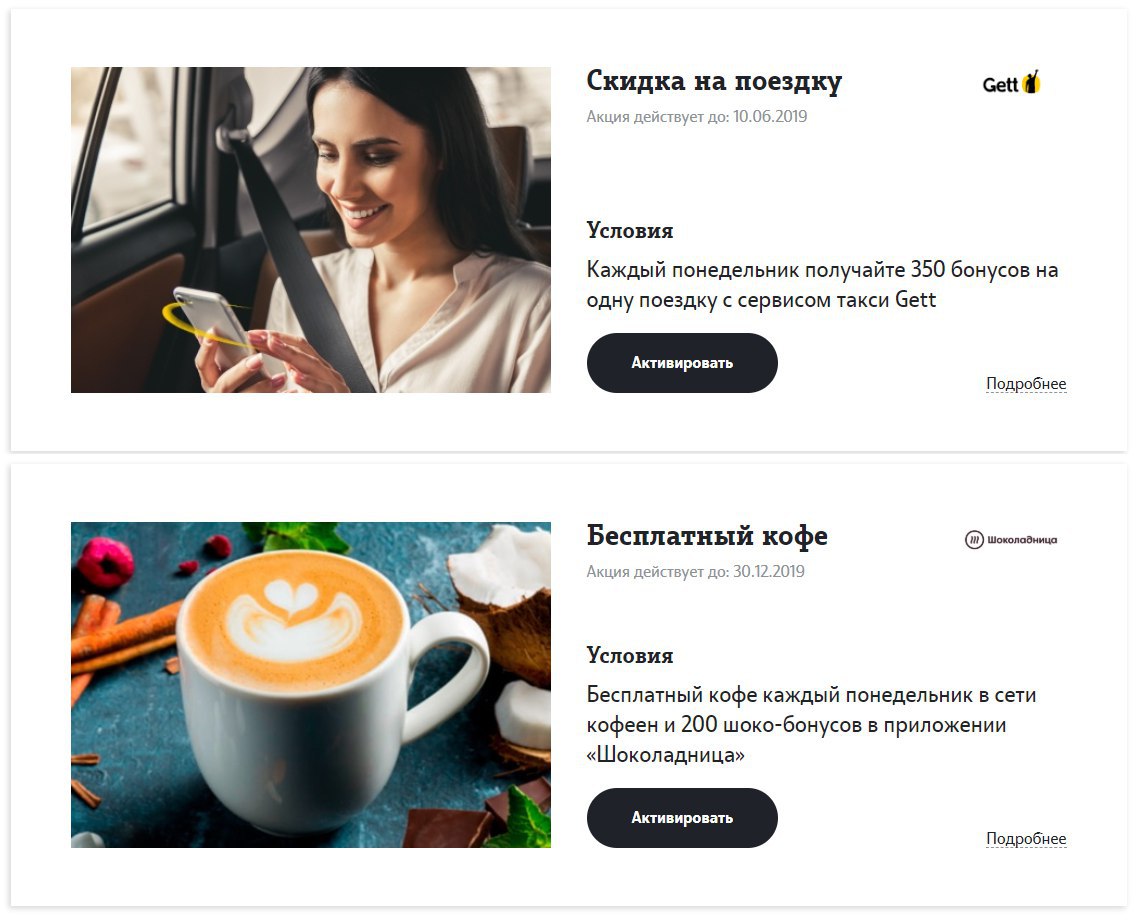
Task: Click the raspberry in the coffee photo
Action: [106, 562]
